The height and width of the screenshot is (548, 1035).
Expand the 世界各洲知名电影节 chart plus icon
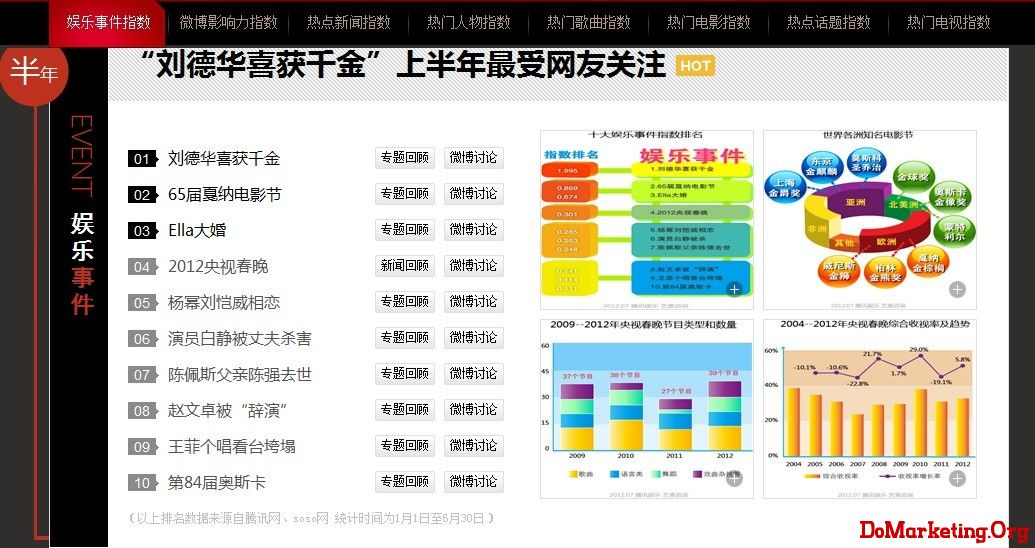(x=957, y=289)
